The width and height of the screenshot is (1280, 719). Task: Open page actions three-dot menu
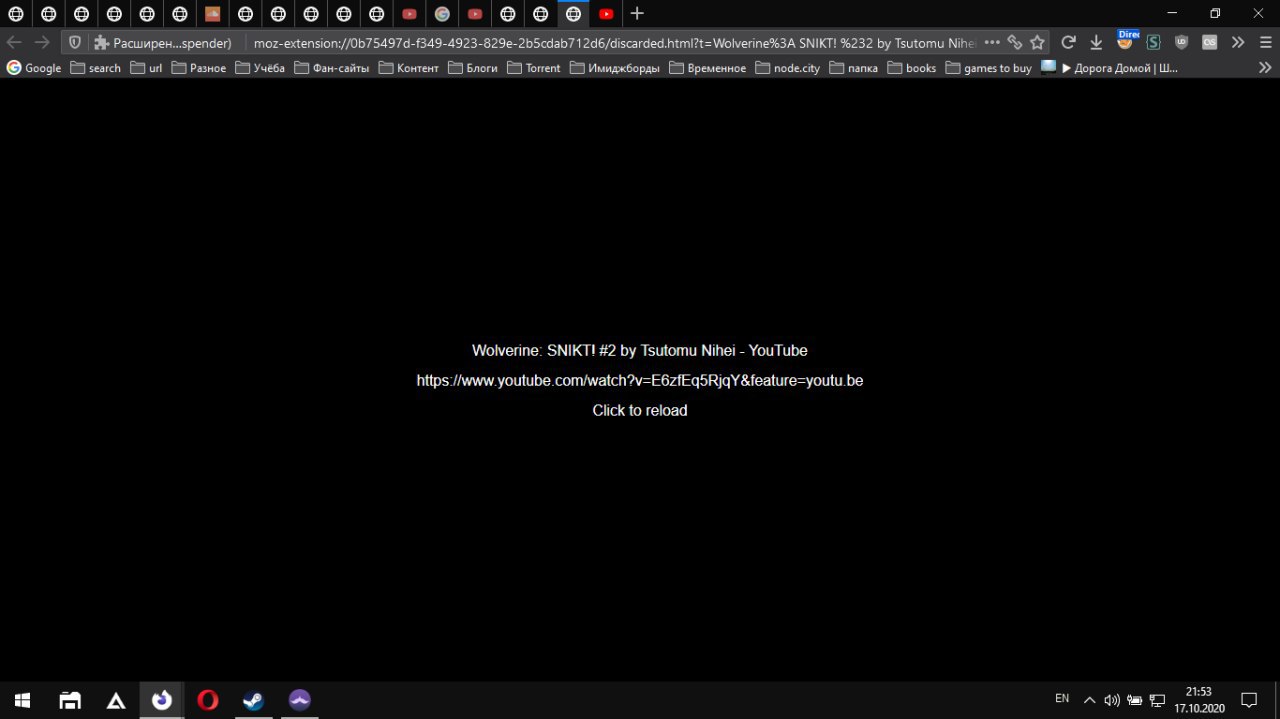tap(992, 42)
